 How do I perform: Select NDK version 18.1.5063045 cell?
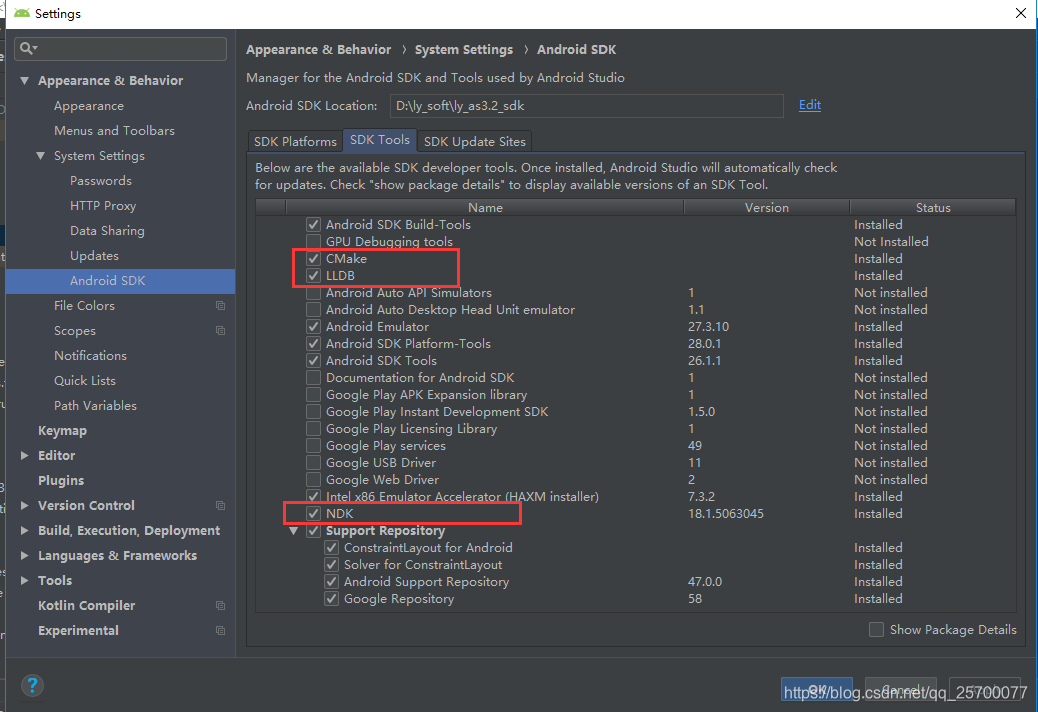(x=726, y=513)
